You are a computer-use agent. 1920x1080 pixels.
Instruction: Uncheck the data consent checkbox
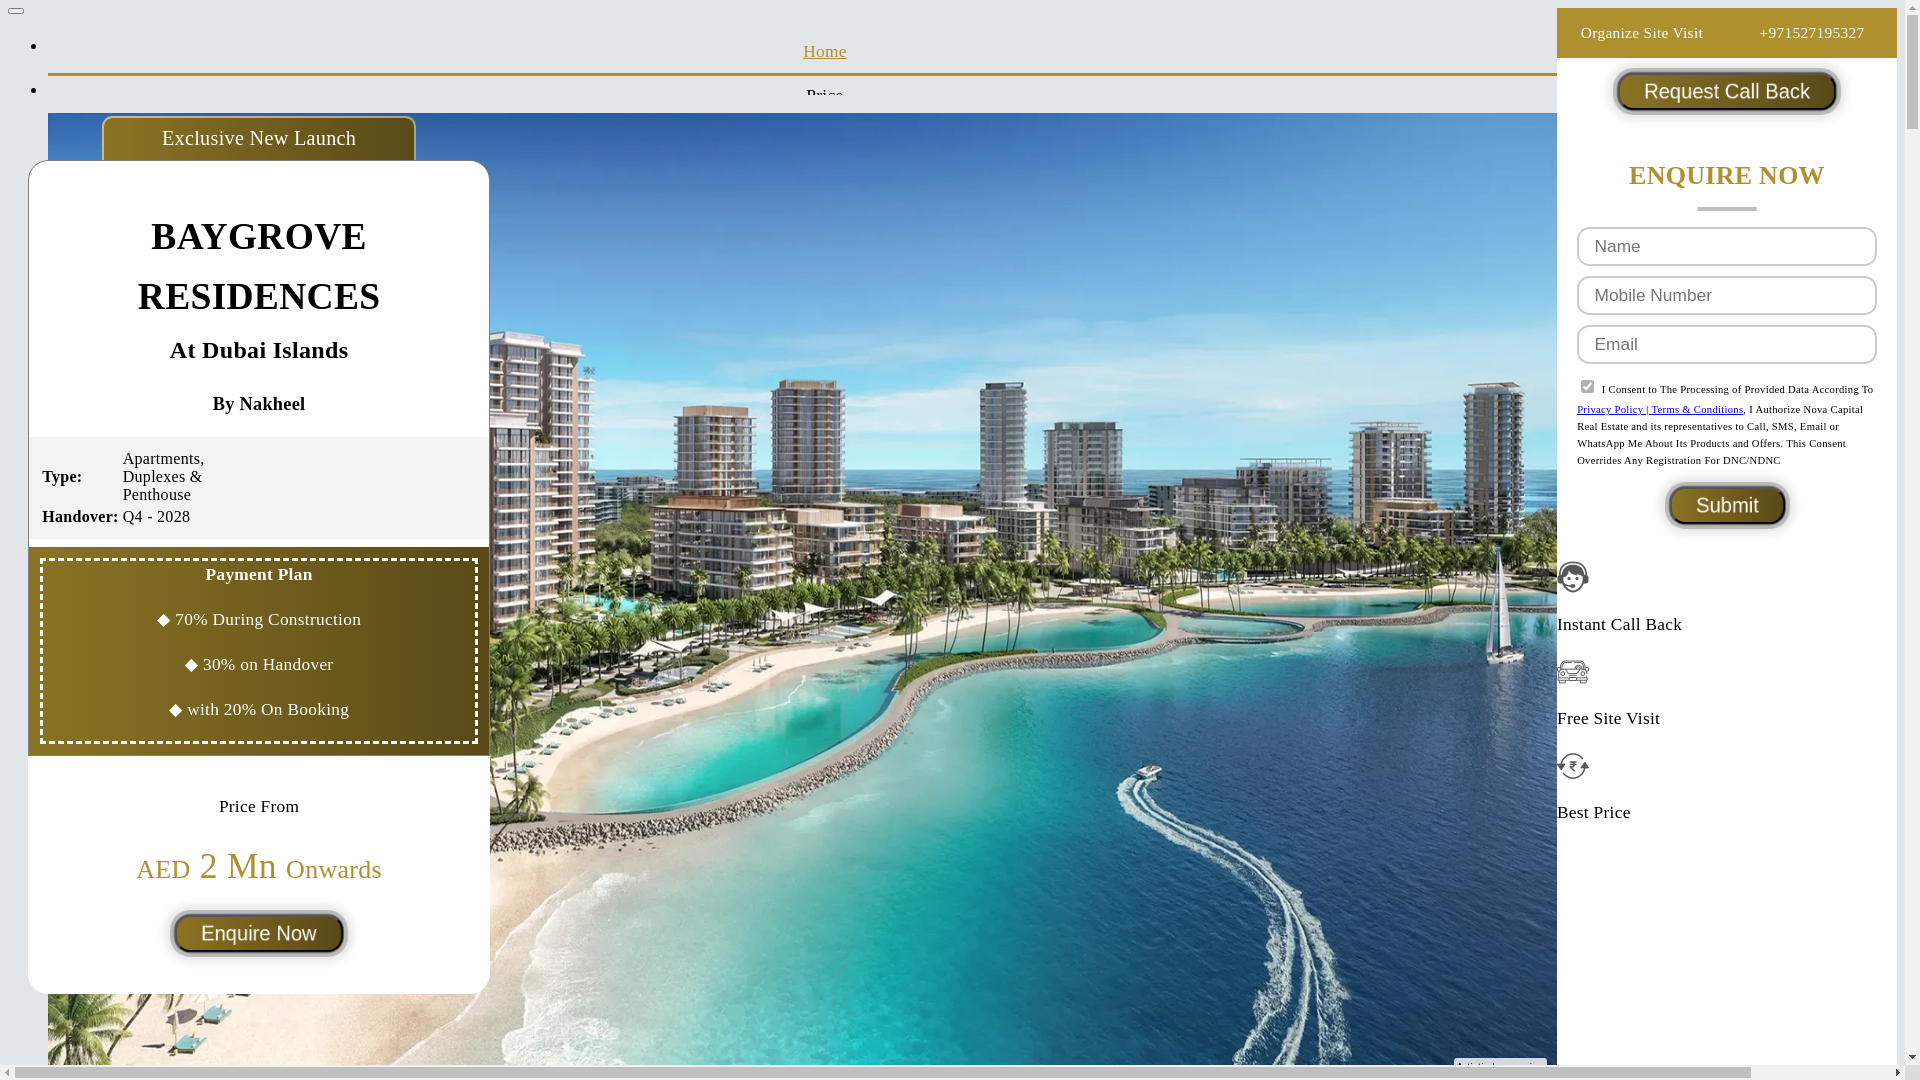pyautogui.click(x=1587, y=387)
